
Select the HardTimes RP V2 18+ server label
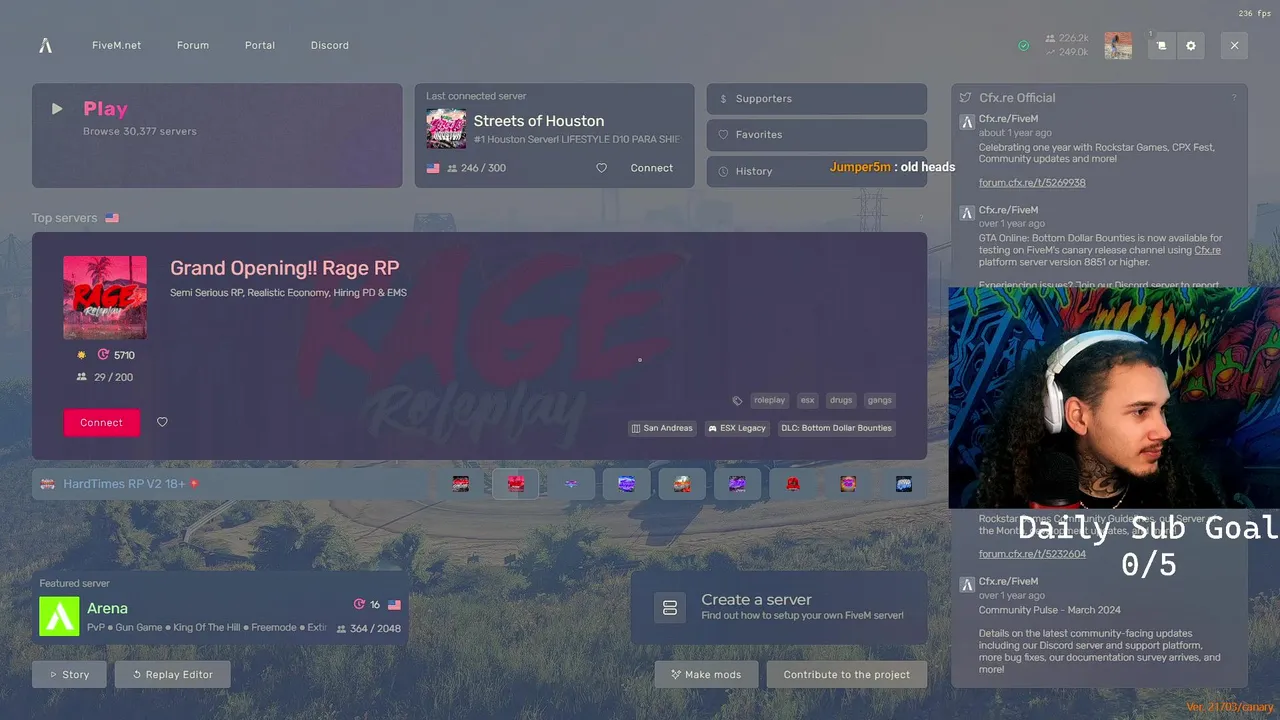[124, 484]
